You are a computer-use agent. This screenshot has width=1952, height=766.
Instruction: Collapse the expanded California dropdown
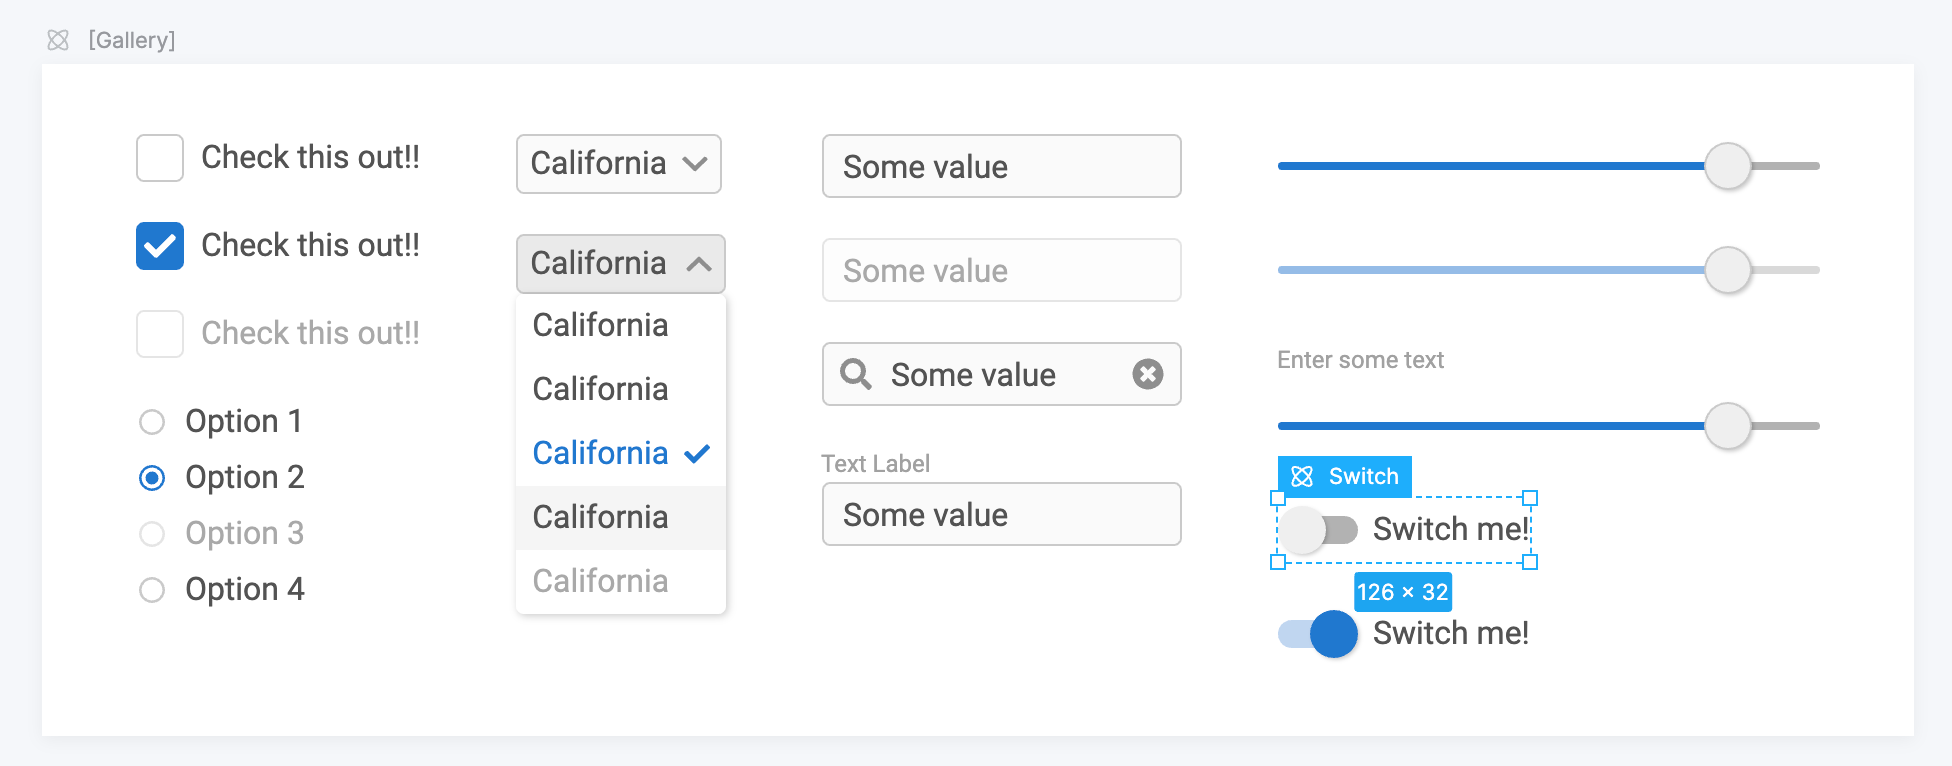click(x=621, y=264)
